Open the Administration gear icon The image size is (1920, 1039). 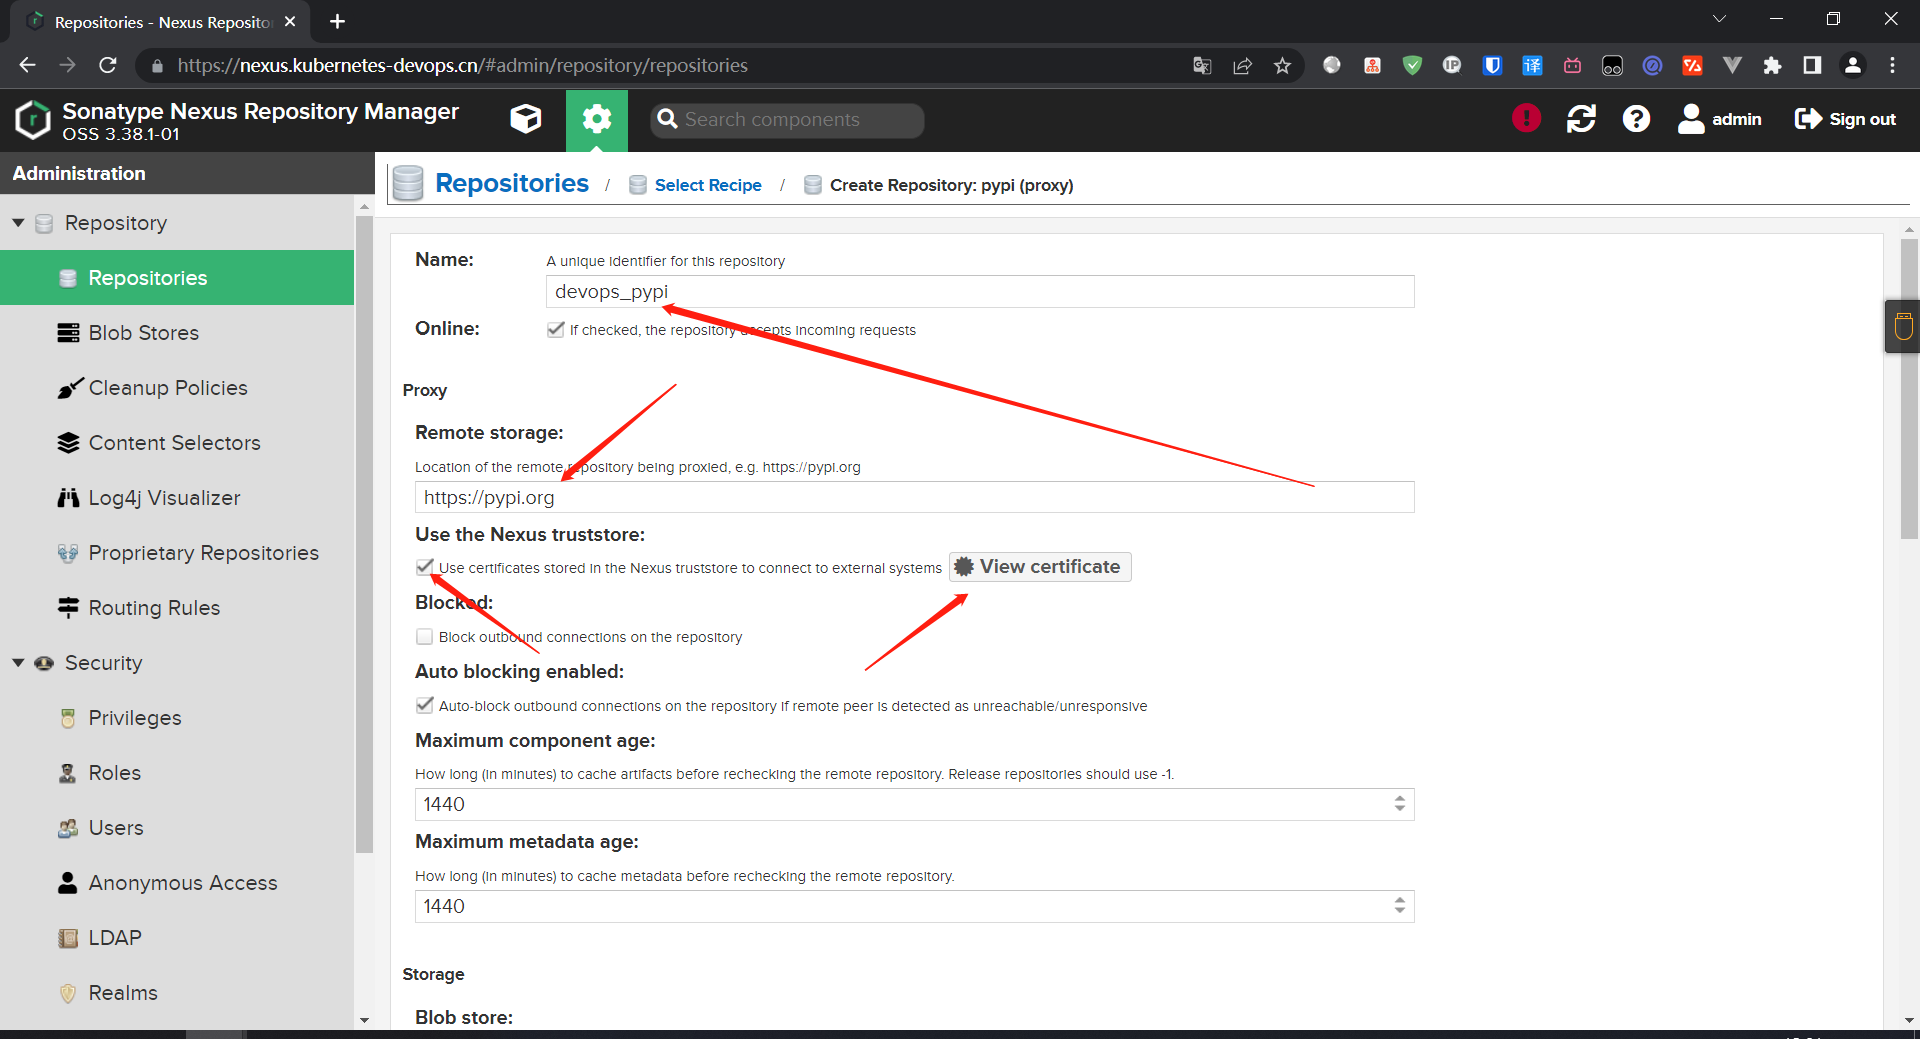point(597,120)
